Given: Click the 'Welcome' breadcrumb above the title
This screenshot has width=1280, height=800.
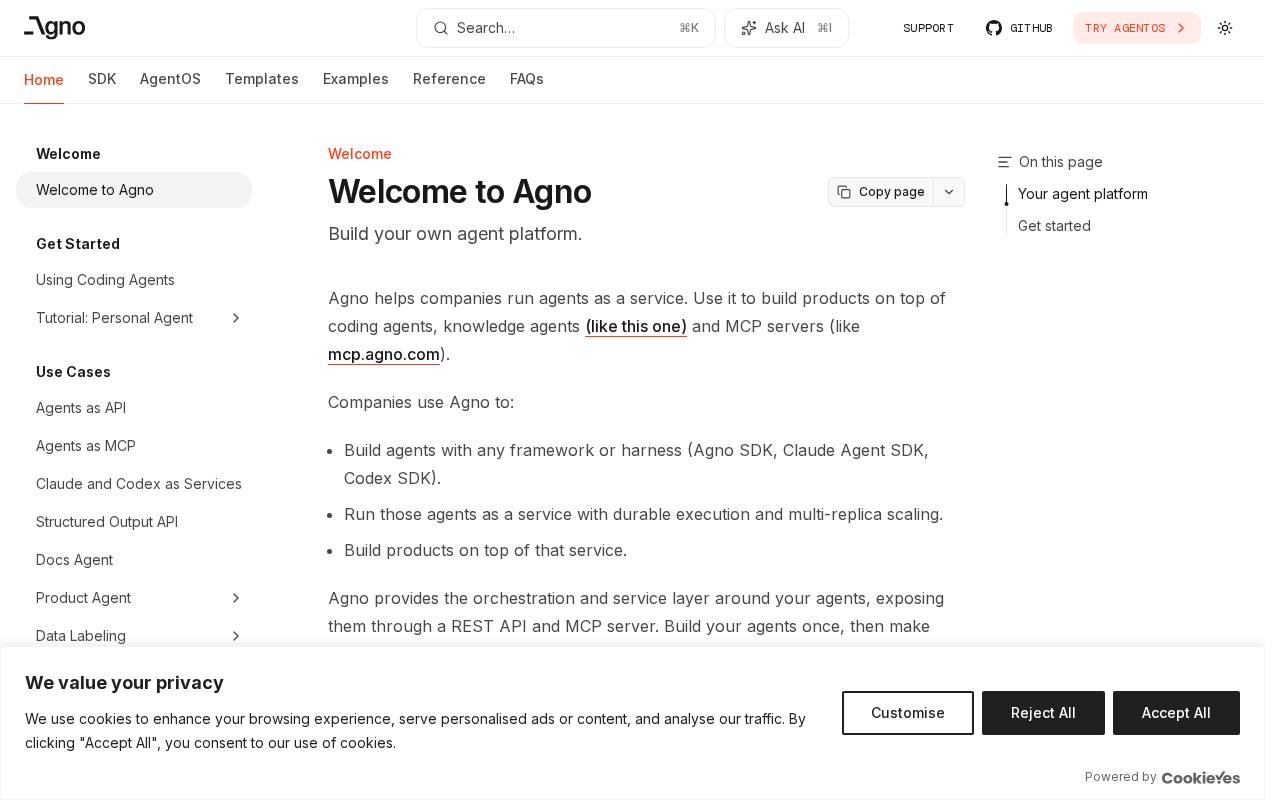Looking at the screenshot, I should [x=360, y=154].
